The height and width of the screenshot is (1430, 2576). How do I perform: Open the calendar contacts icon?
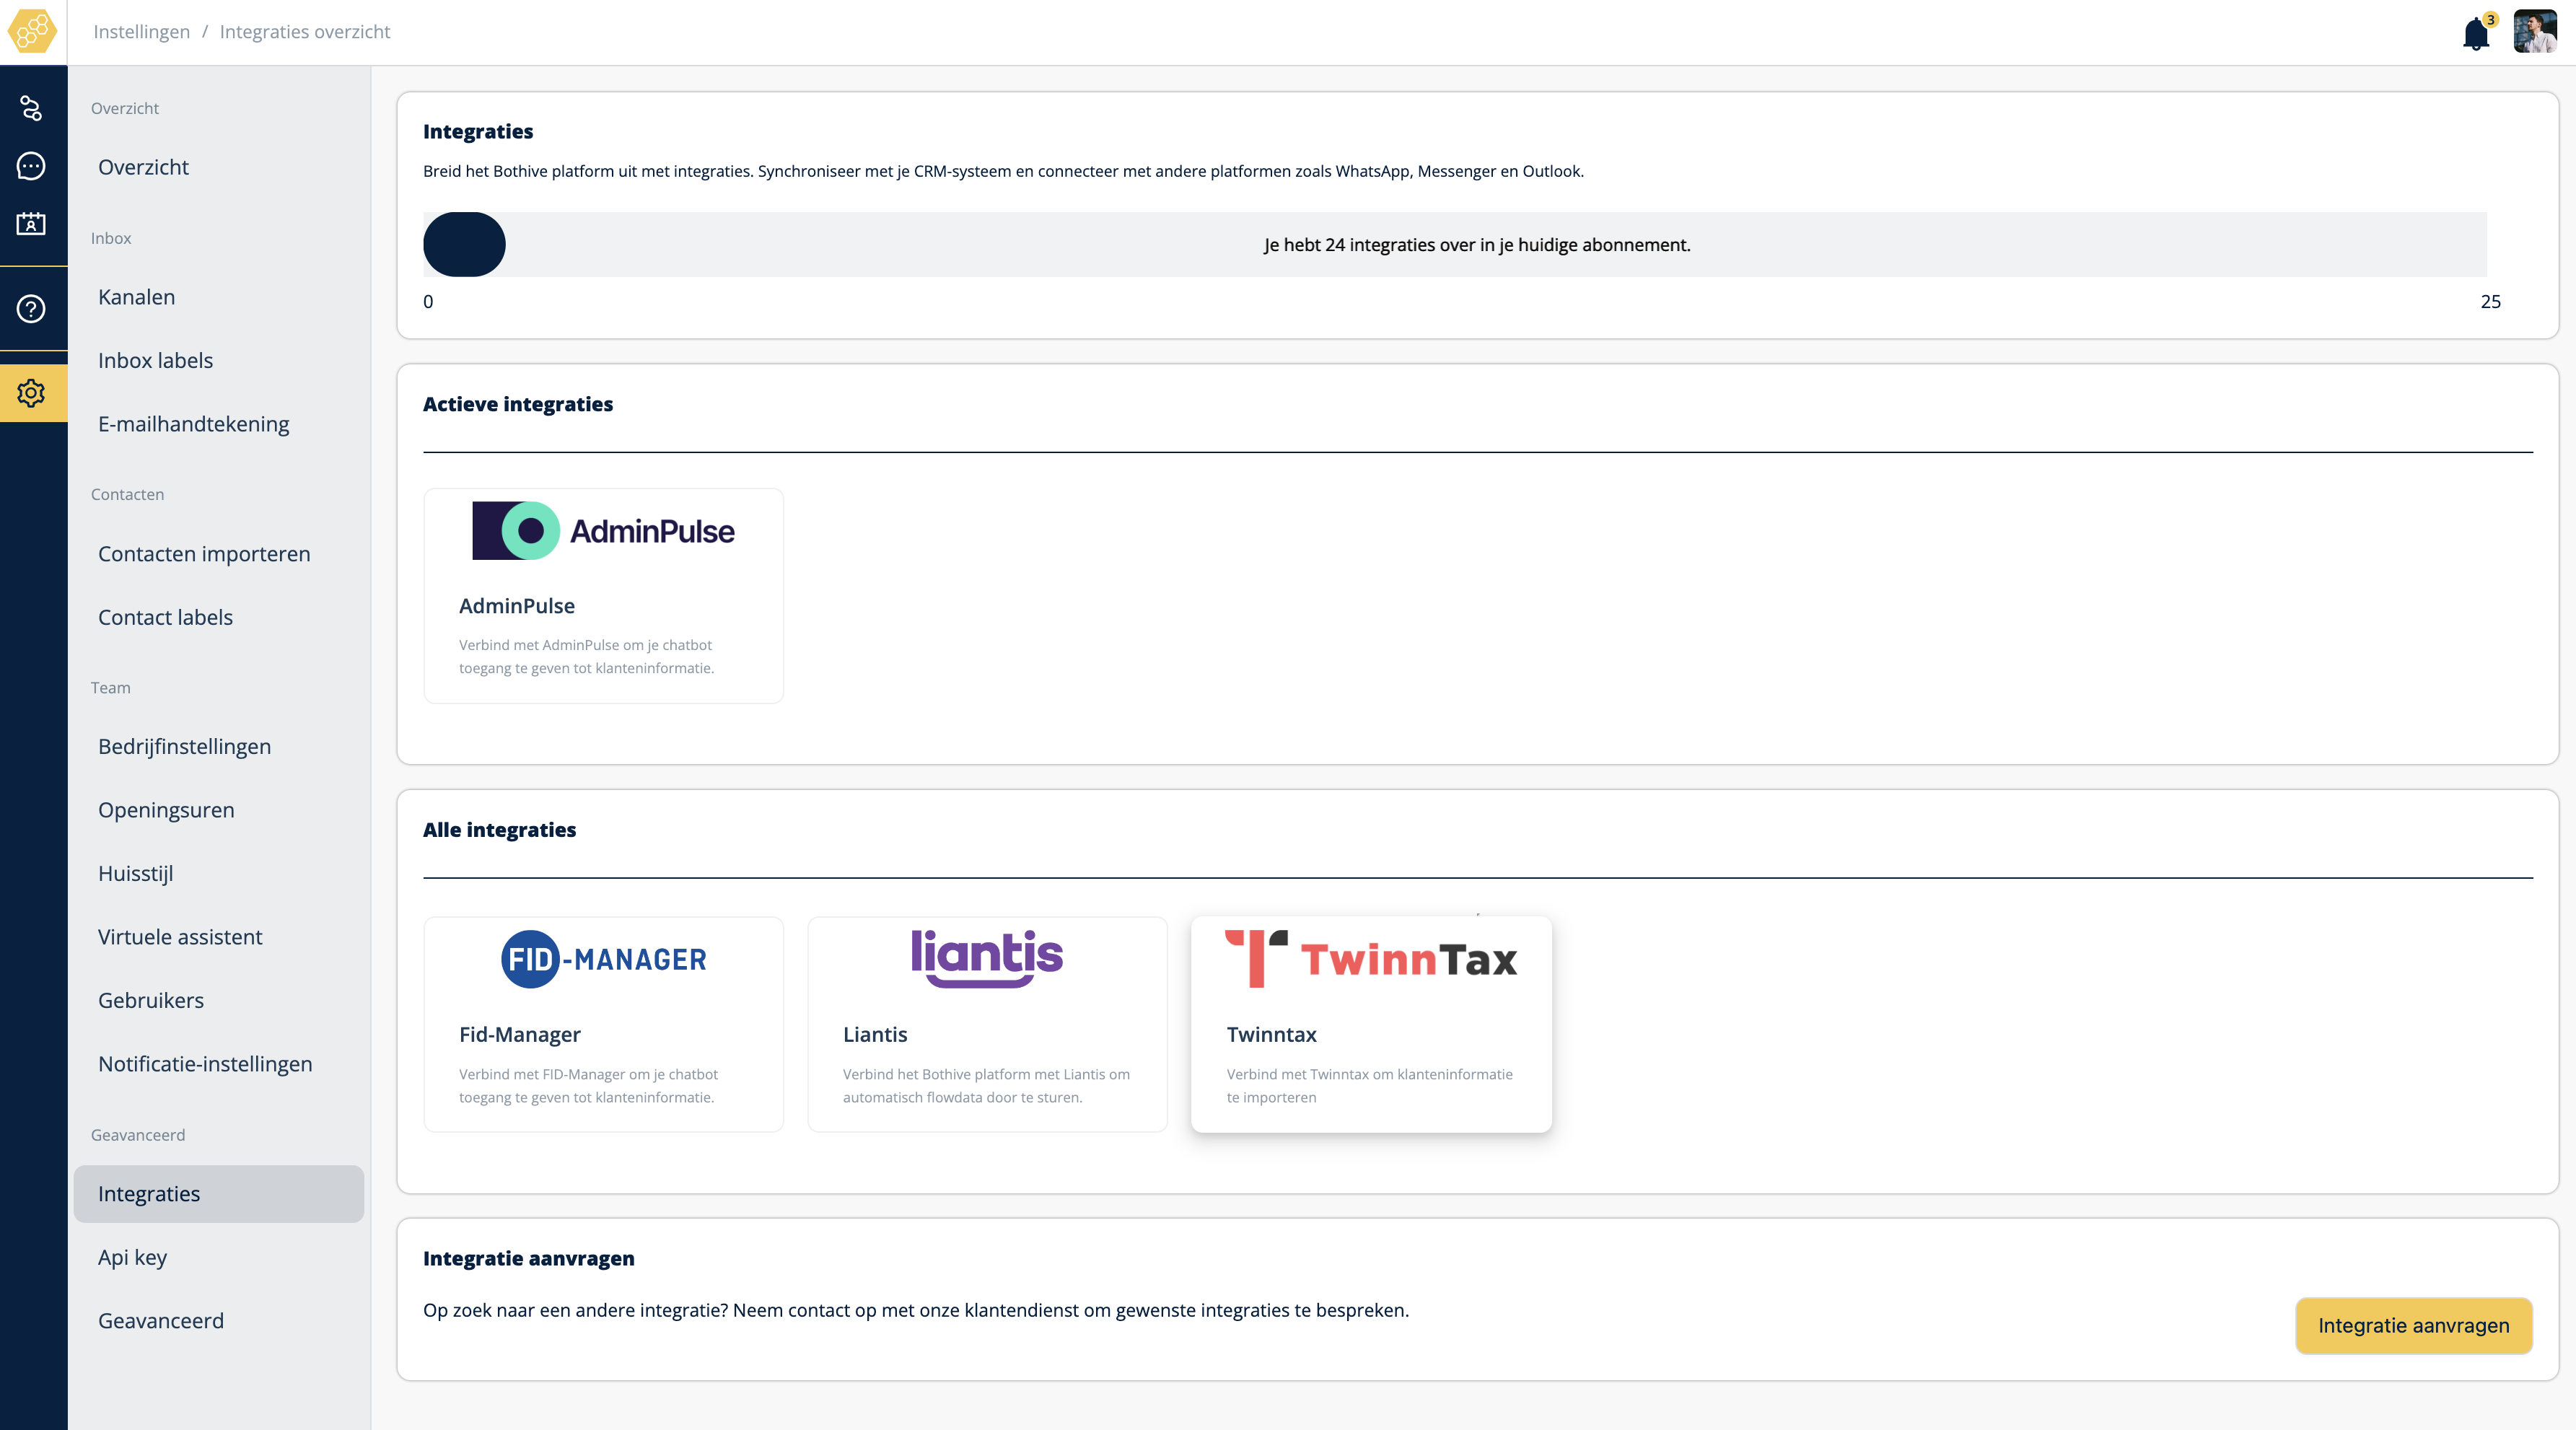(x=32, y=224)
